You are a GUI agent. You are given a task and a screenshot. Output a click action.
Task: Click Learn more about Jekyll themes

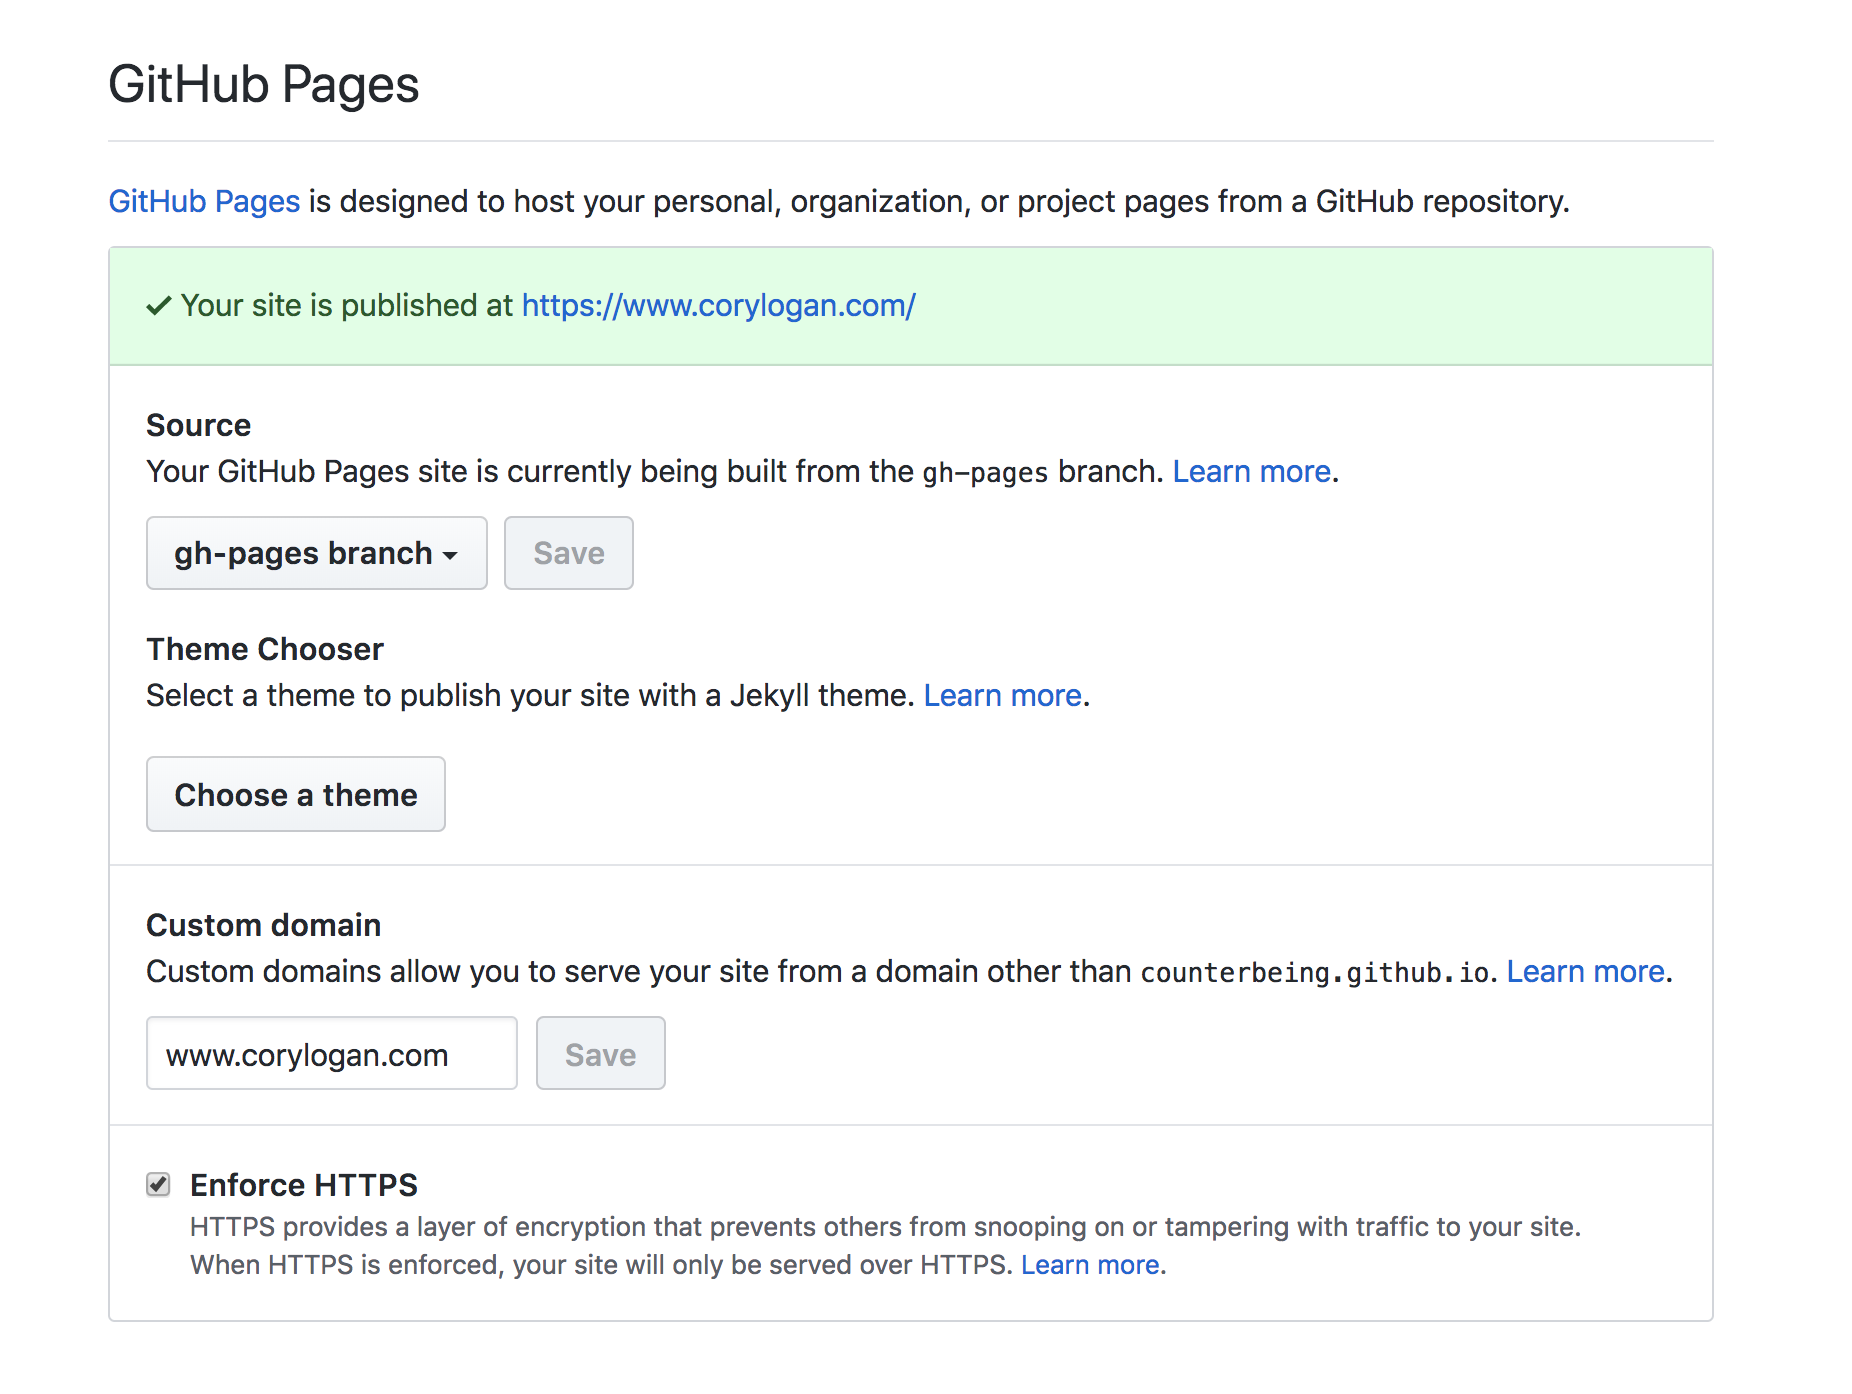[x=1002, y=695]
